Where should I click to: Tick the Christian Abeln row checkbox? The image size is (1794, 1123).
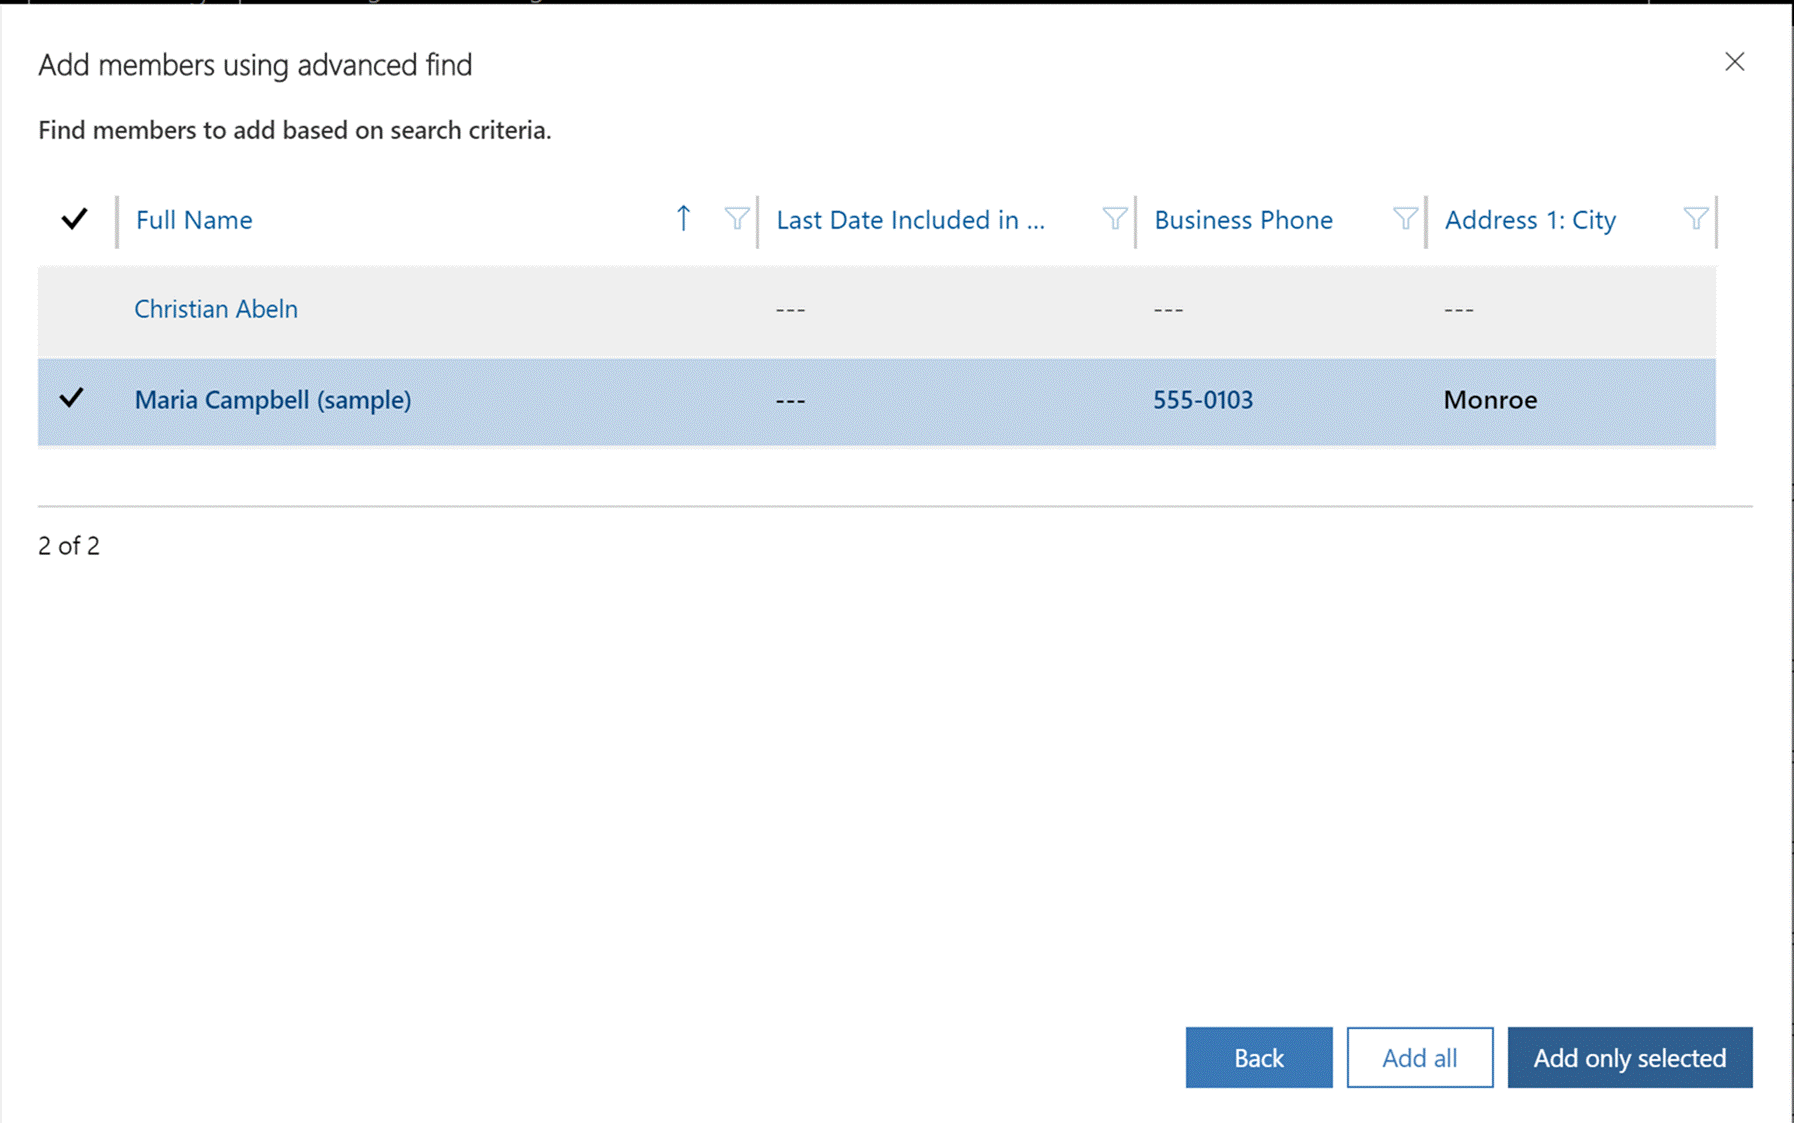point(71,309)
